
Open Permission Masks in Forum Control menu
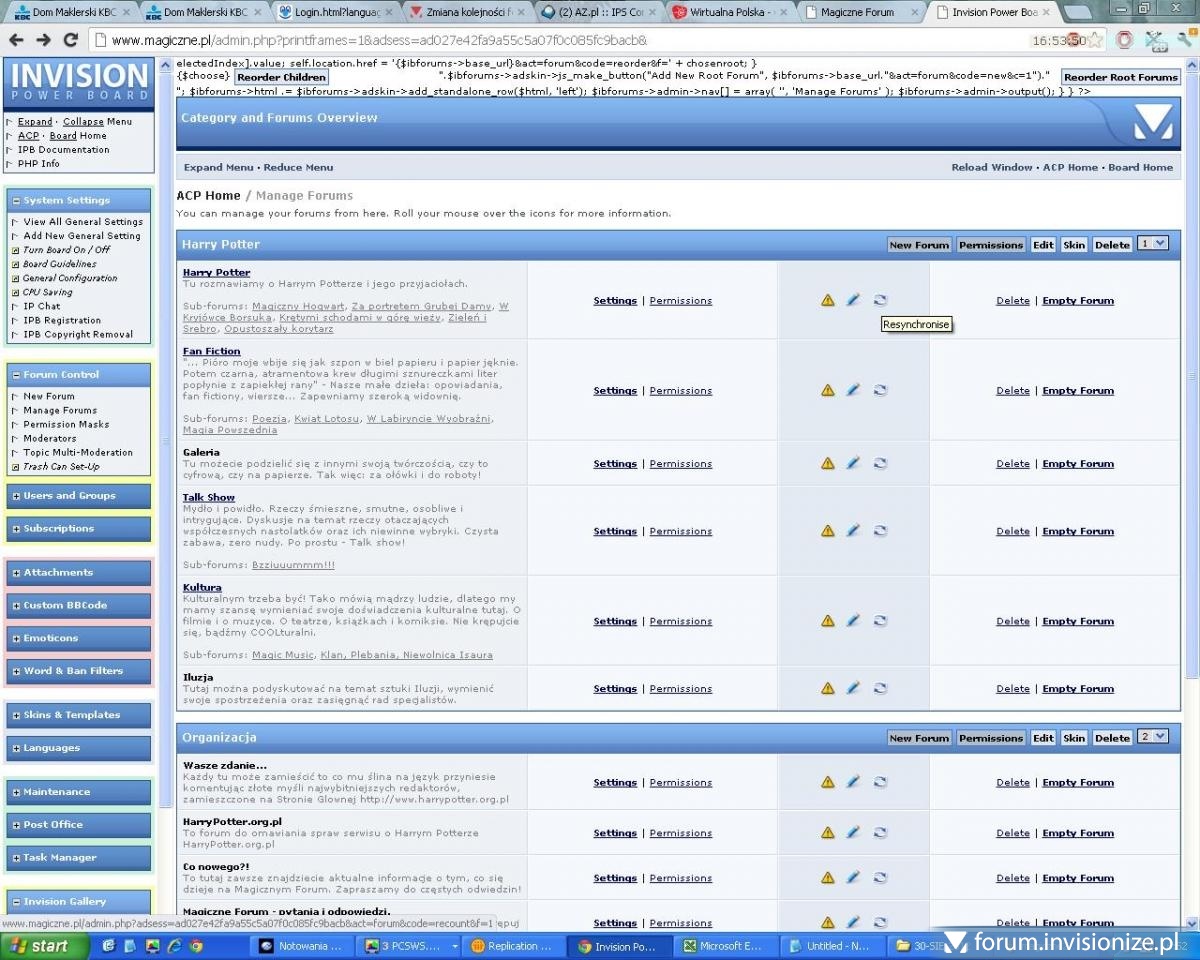click(x=66, y=424)
